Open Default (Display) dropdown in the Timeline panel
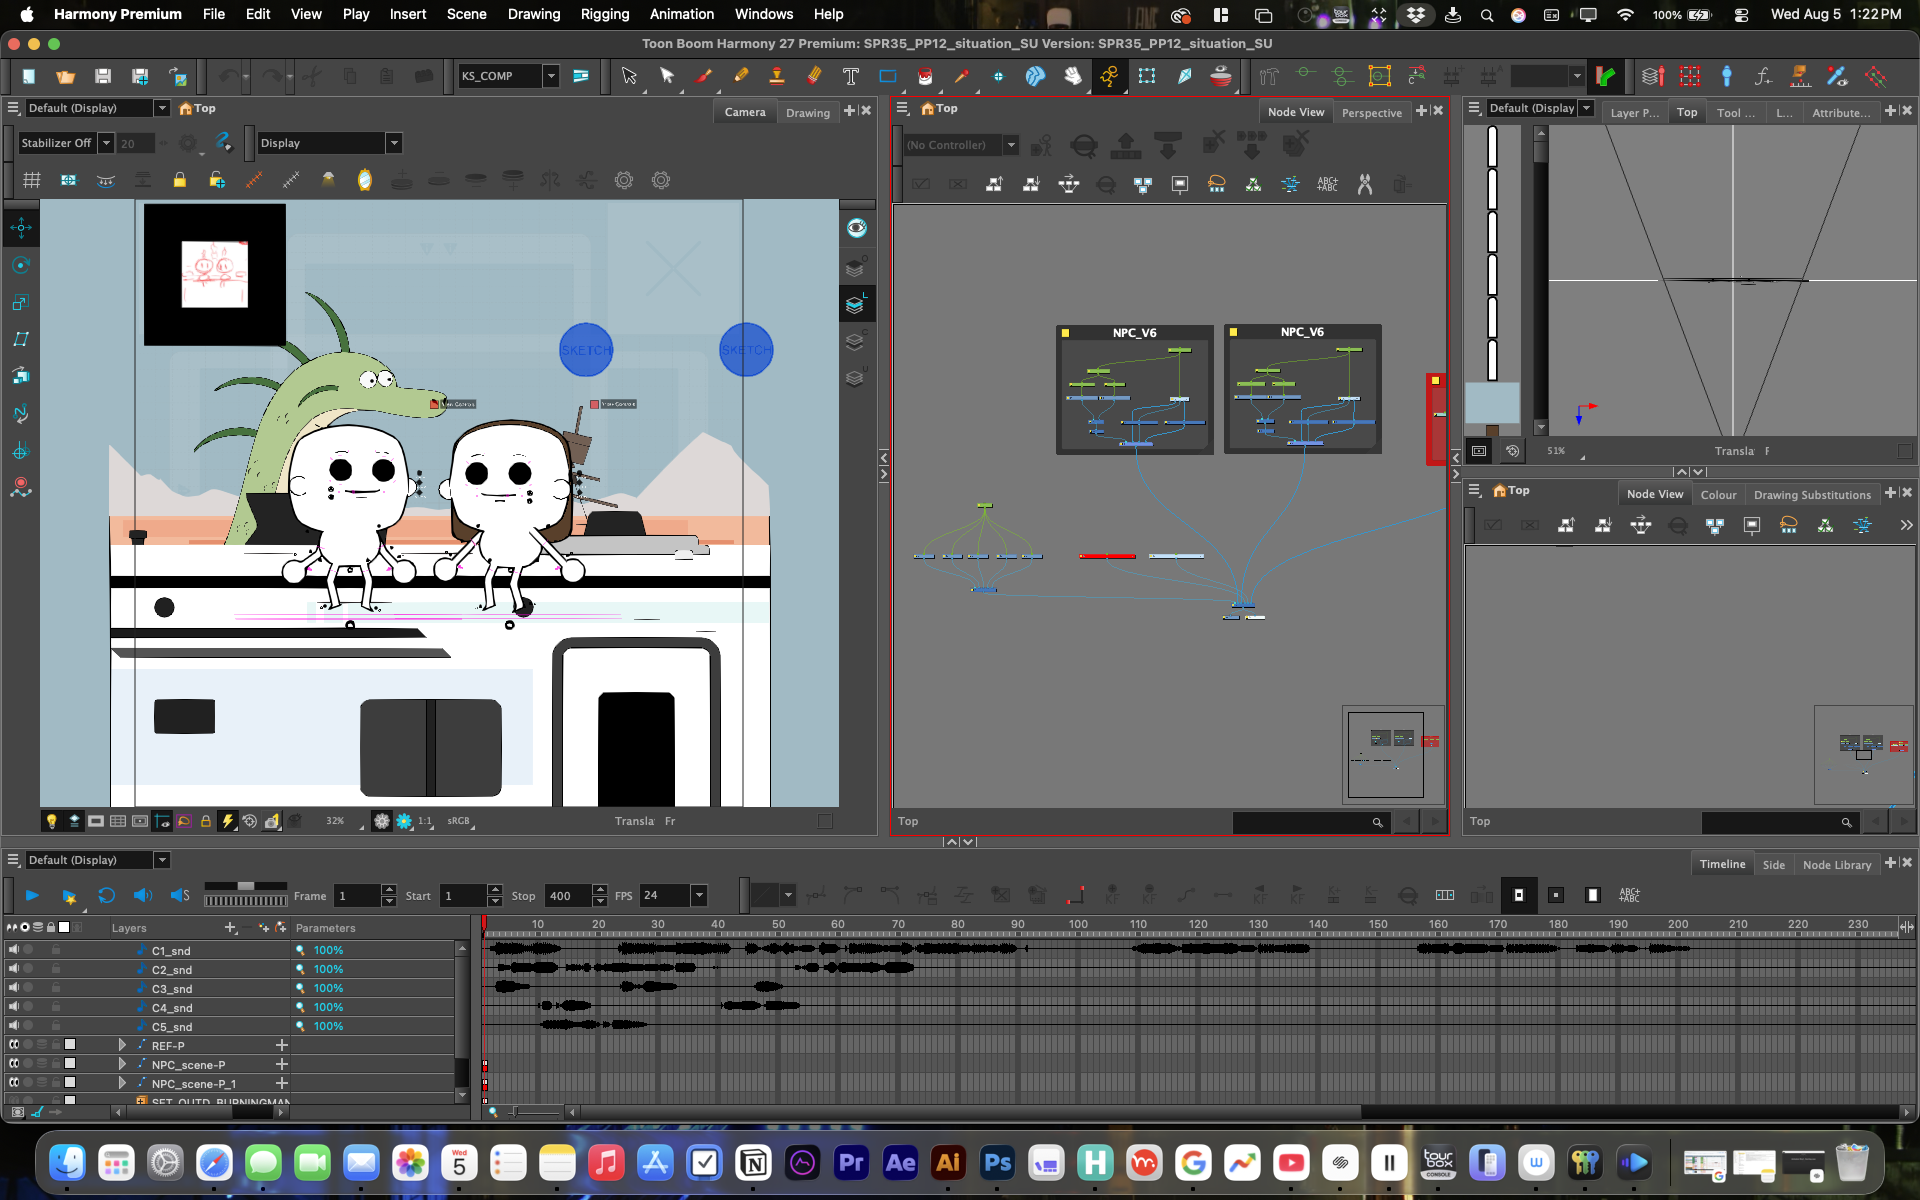1920x1200 pixels. pyautogui.click(x=162, y=860)
